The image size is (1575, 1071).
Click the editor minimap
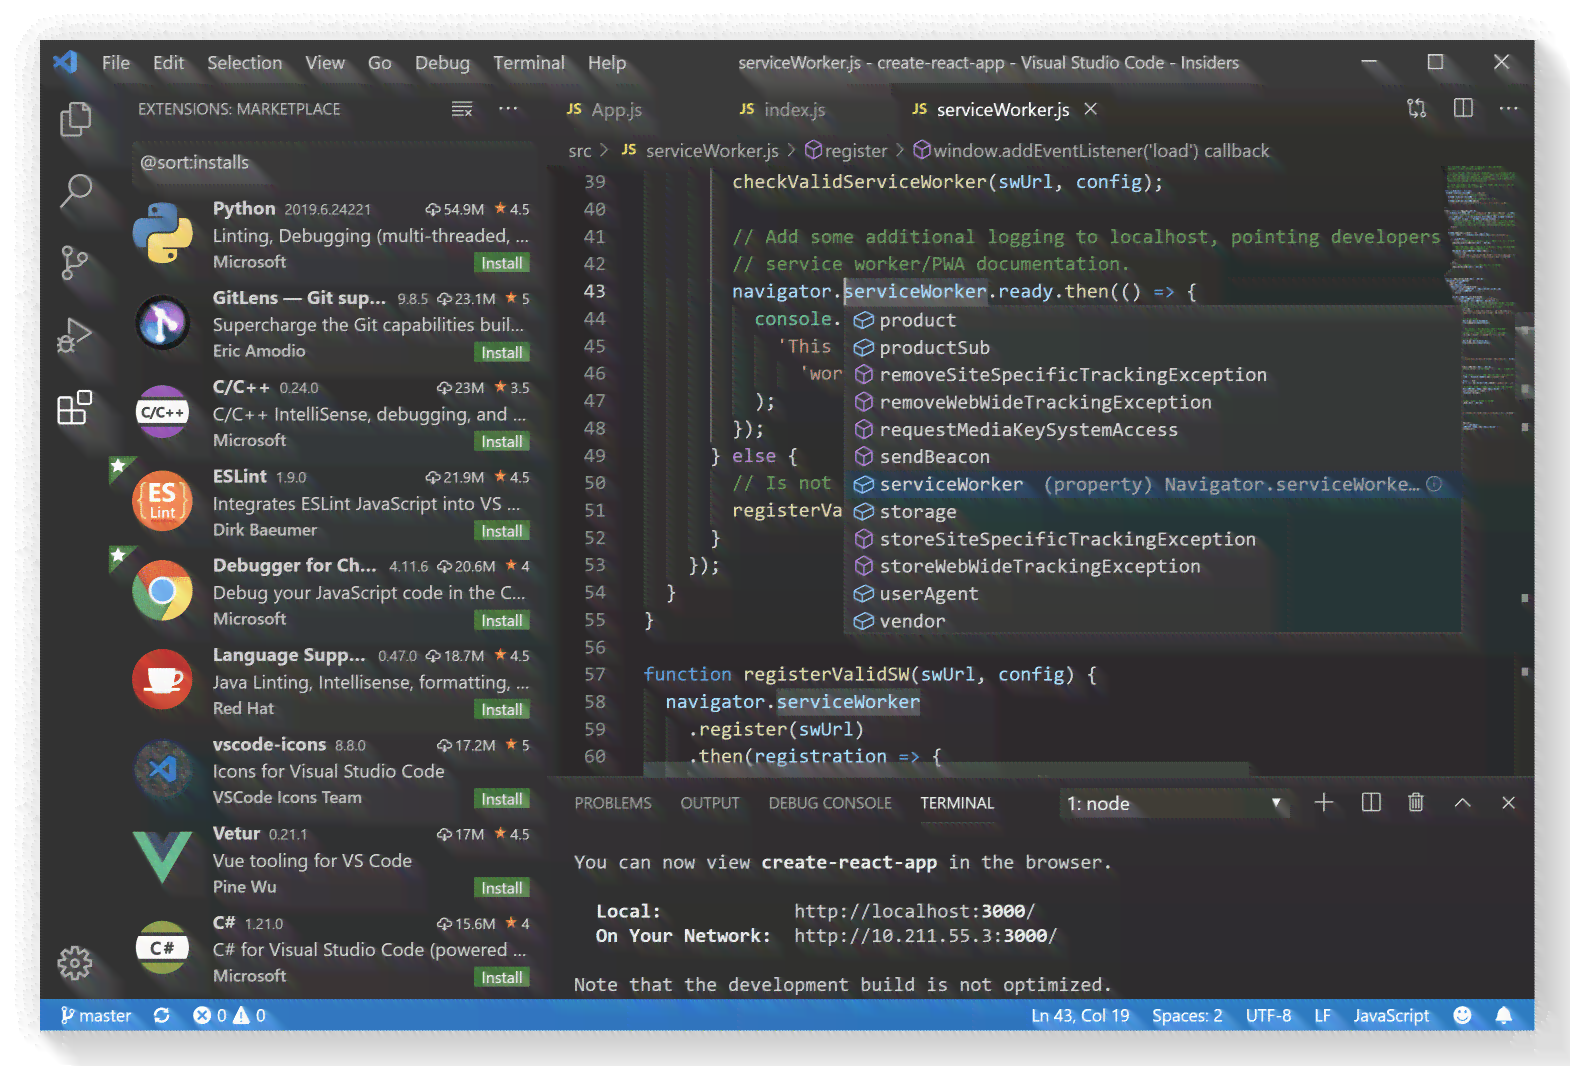1480,300
